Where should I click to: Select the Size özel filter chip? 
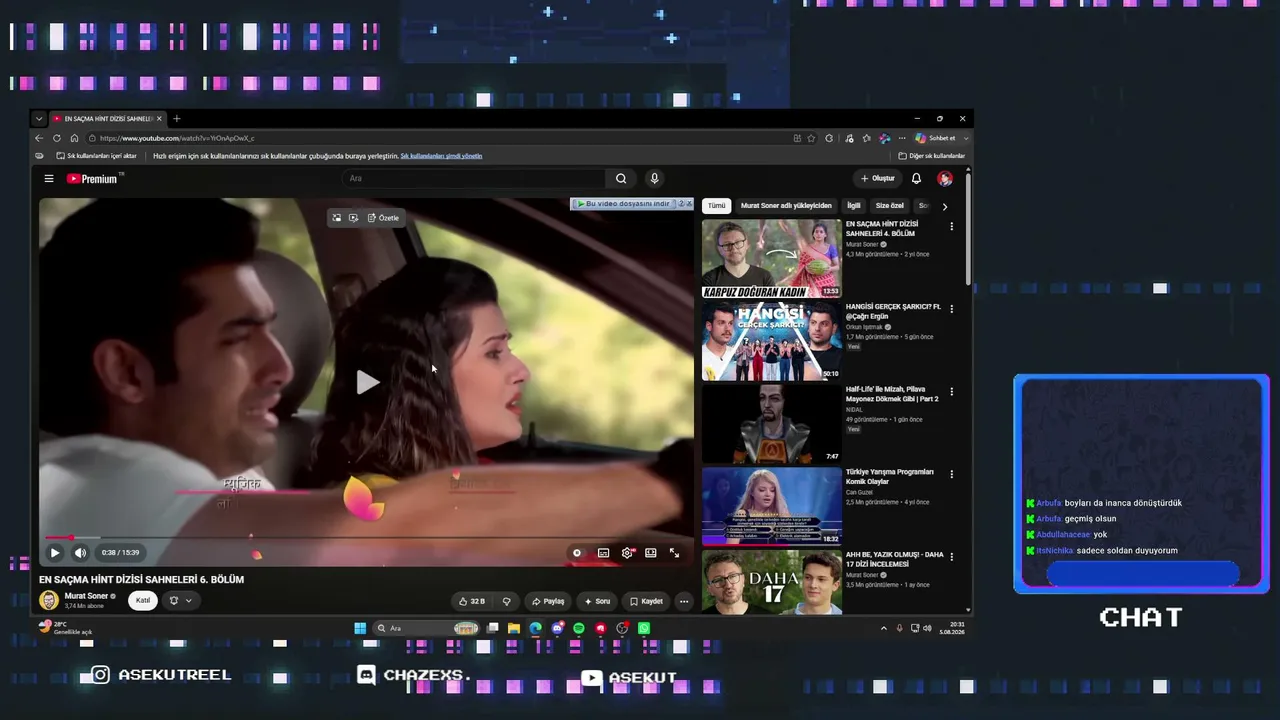click(x=890, y=206)
